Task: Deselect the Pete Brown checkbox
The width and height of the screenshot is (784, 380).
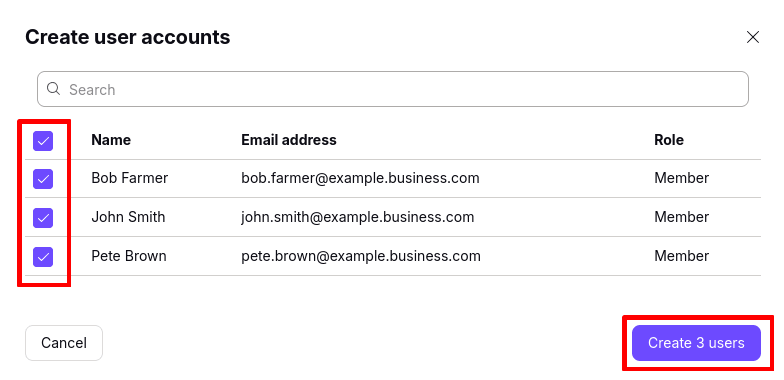Action: click(x=43, y=256)
